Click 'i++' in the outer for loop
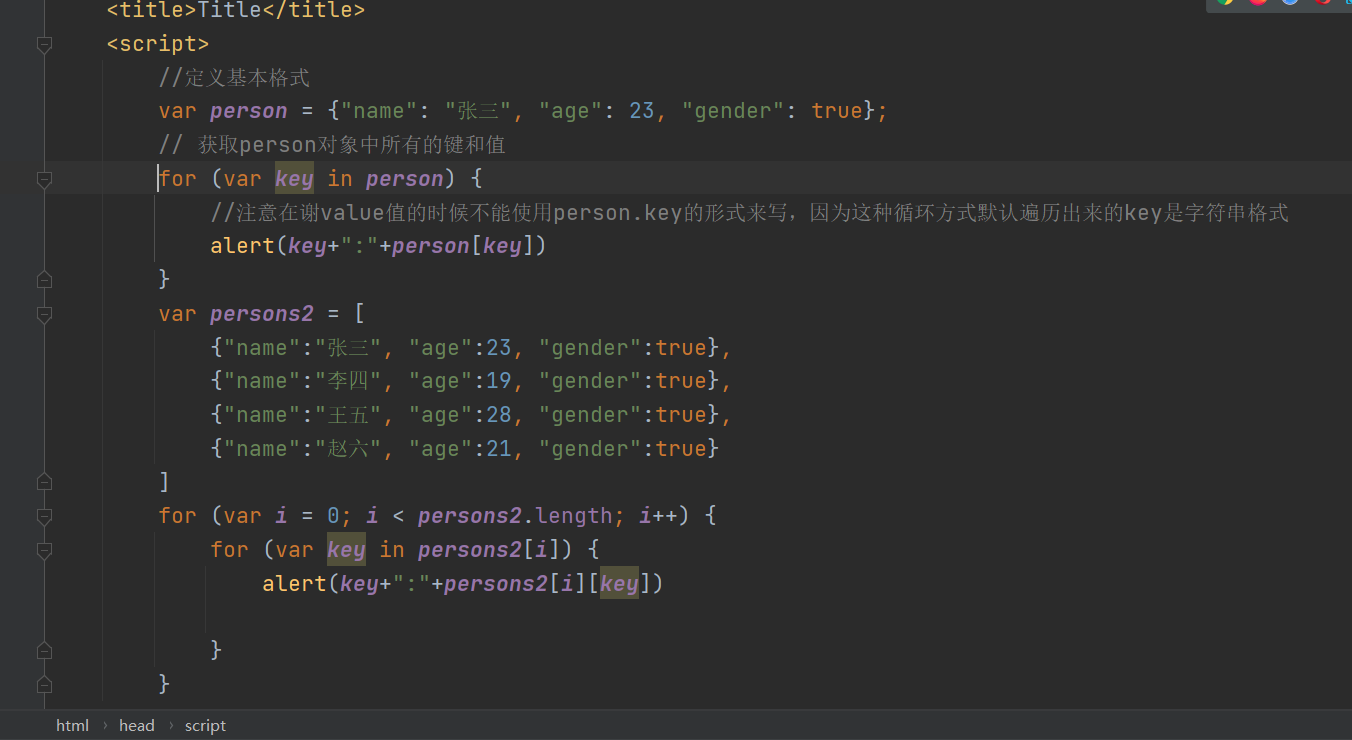The width and height of the screenshot is (1352, 740). [658, 516]
